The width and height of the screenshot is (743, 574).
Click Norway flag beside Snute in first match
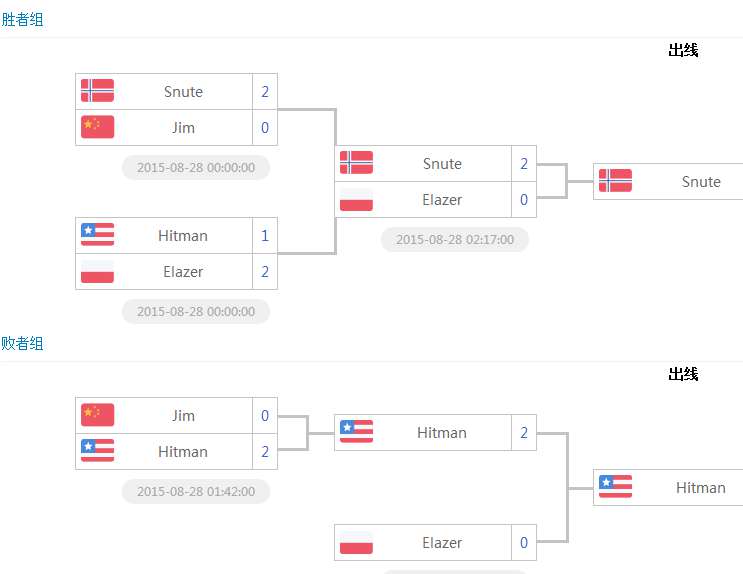click(97, 91)
